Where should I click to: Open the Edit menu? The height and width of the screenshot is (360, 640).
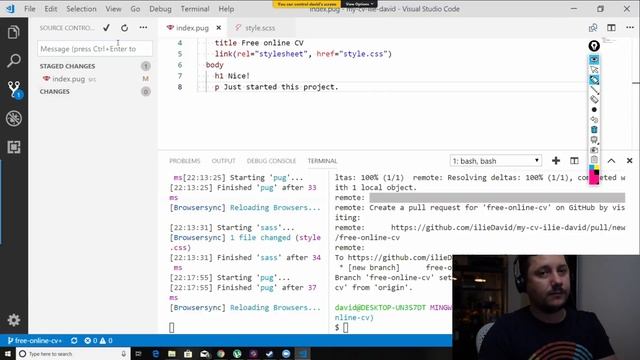pyautogui.click(x=51, y=9)
